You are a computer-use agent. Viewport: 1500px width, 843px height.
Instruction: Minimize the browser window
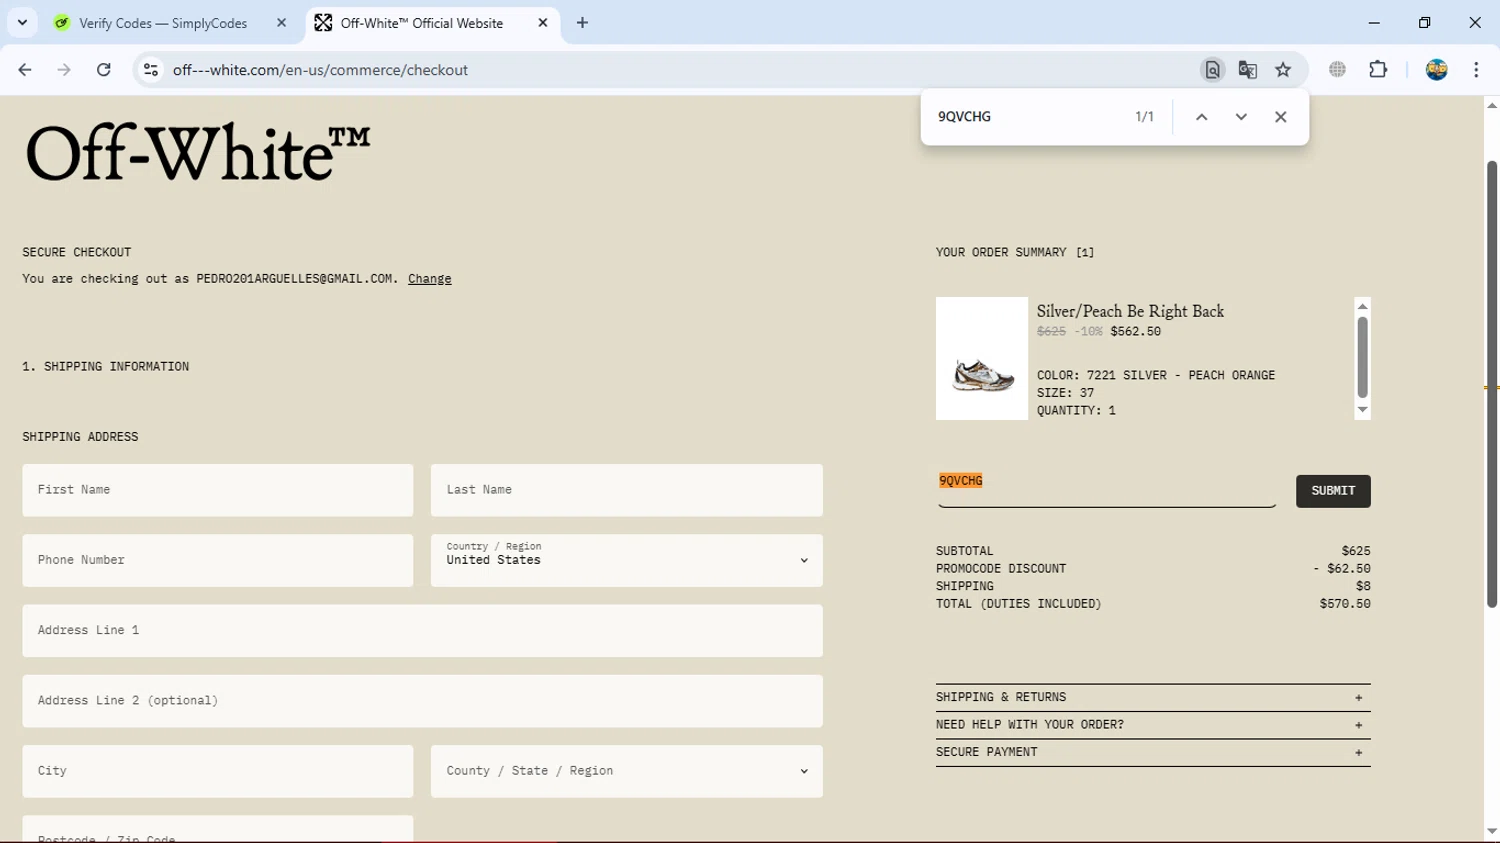(x=1374, y=23)
